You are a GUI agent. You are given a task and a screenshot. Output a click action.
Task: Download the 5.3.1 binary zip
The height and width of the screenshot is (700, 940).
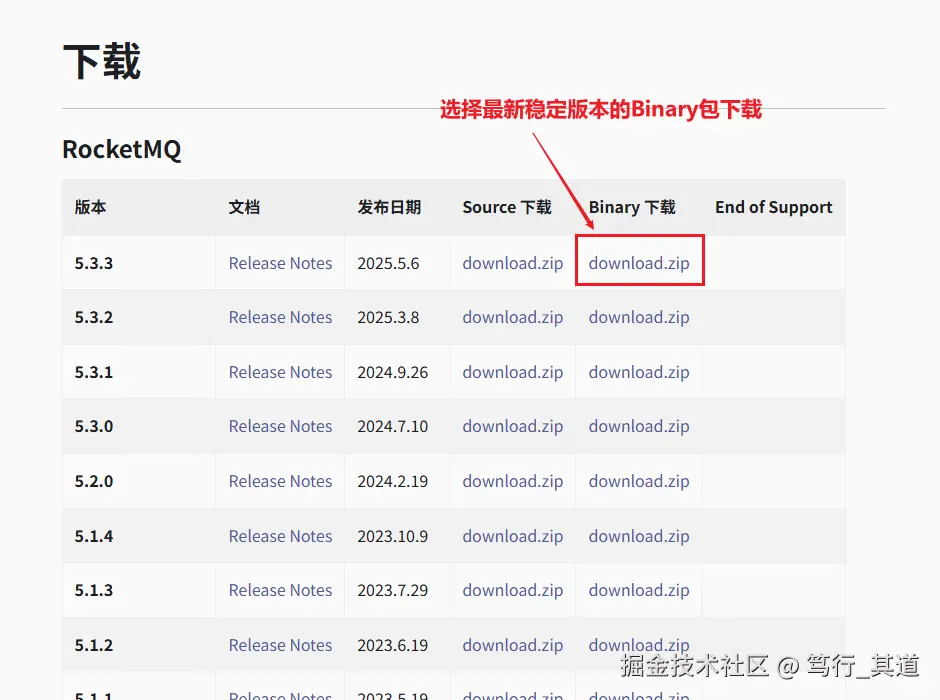click(x=639, y=372)
